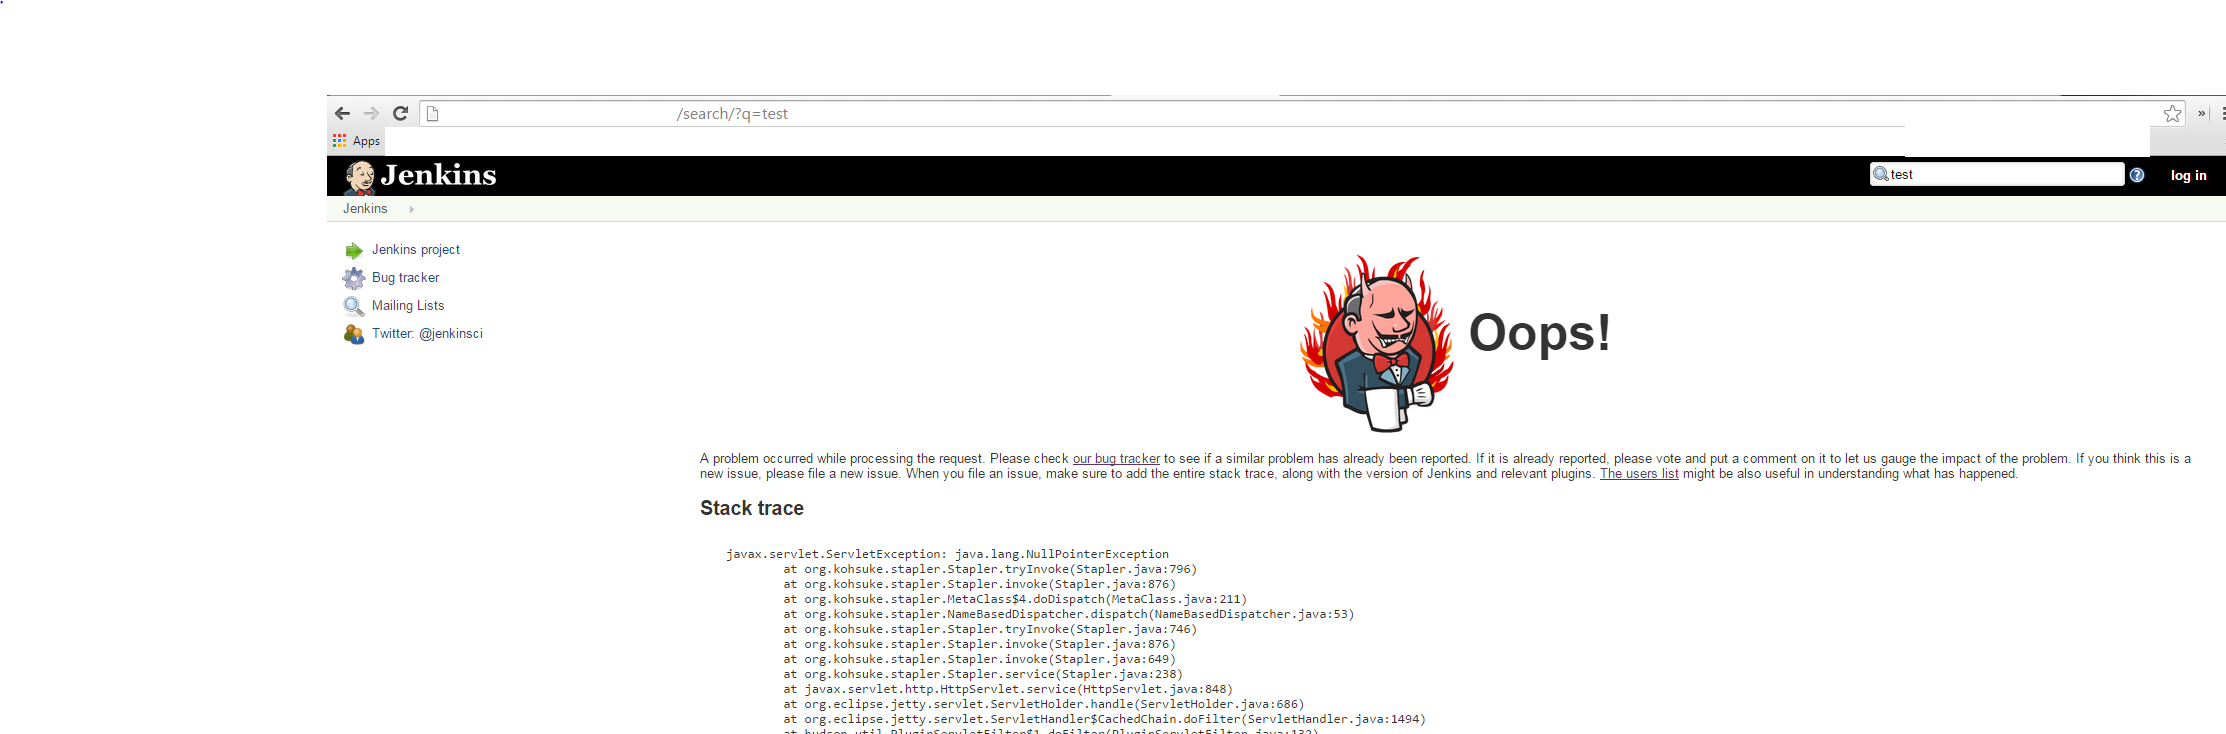Screen dimensions: 2226x734
Task: Expand hidden toolbar items with the » chevron
Action: point(2201,114)
